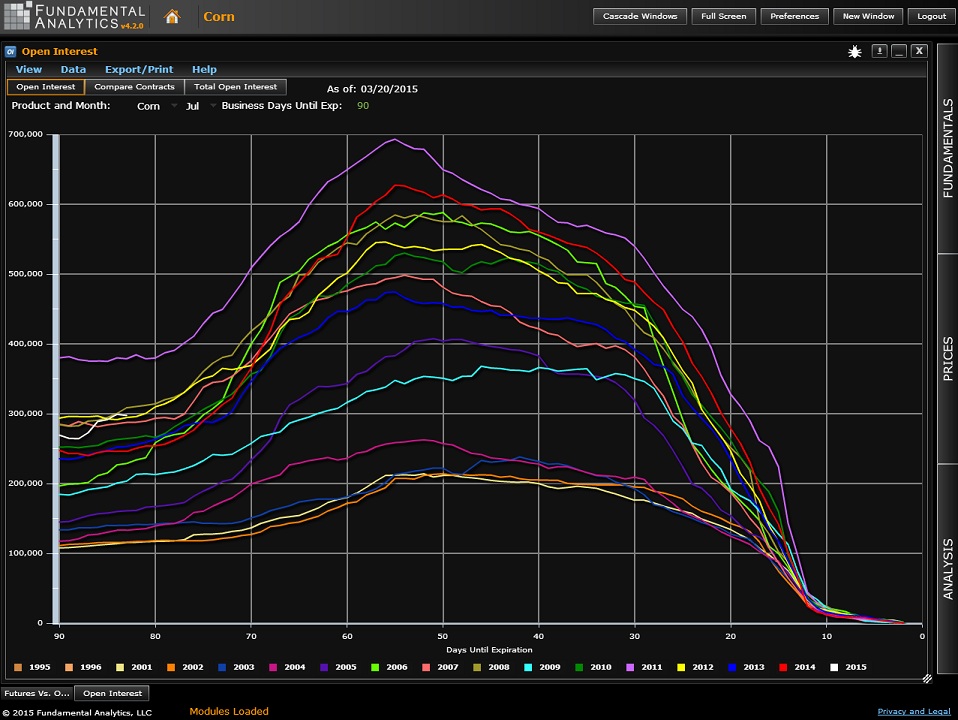Click the bug report icon
The image size is (958, 720).
click(855, 52)
